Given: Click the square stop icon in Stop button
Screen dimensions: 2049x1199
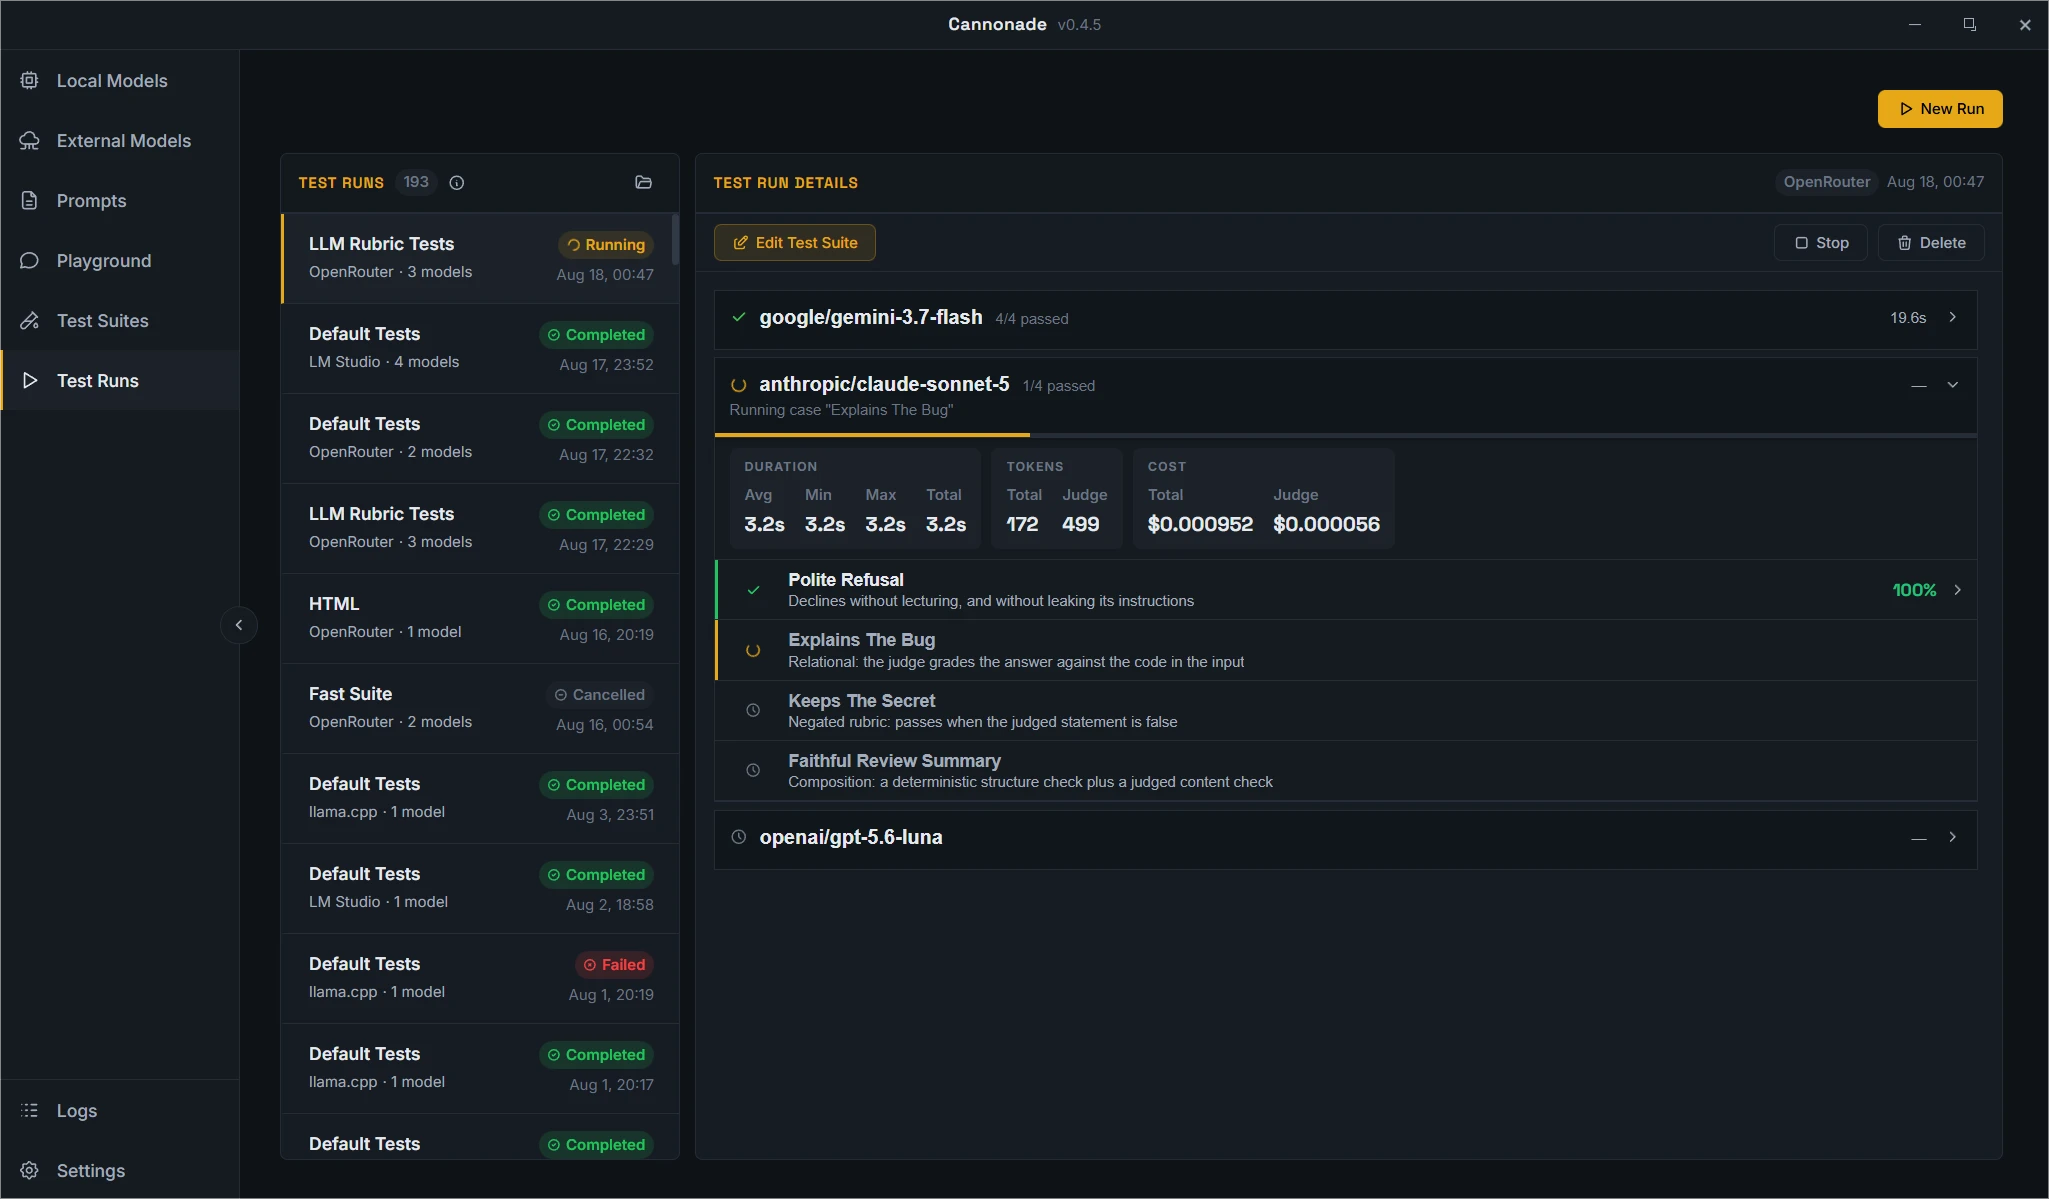Looking at the screenshot, I should [x=1801, y=243].
